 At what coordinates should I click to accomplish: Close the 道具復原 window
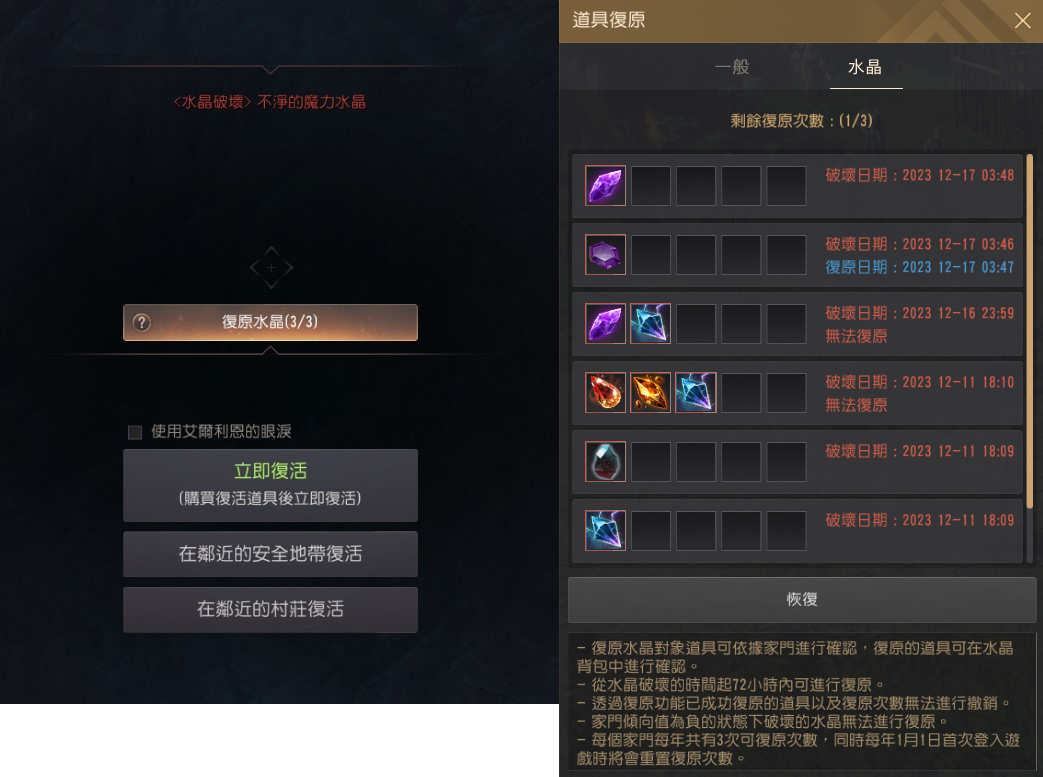1022,21
